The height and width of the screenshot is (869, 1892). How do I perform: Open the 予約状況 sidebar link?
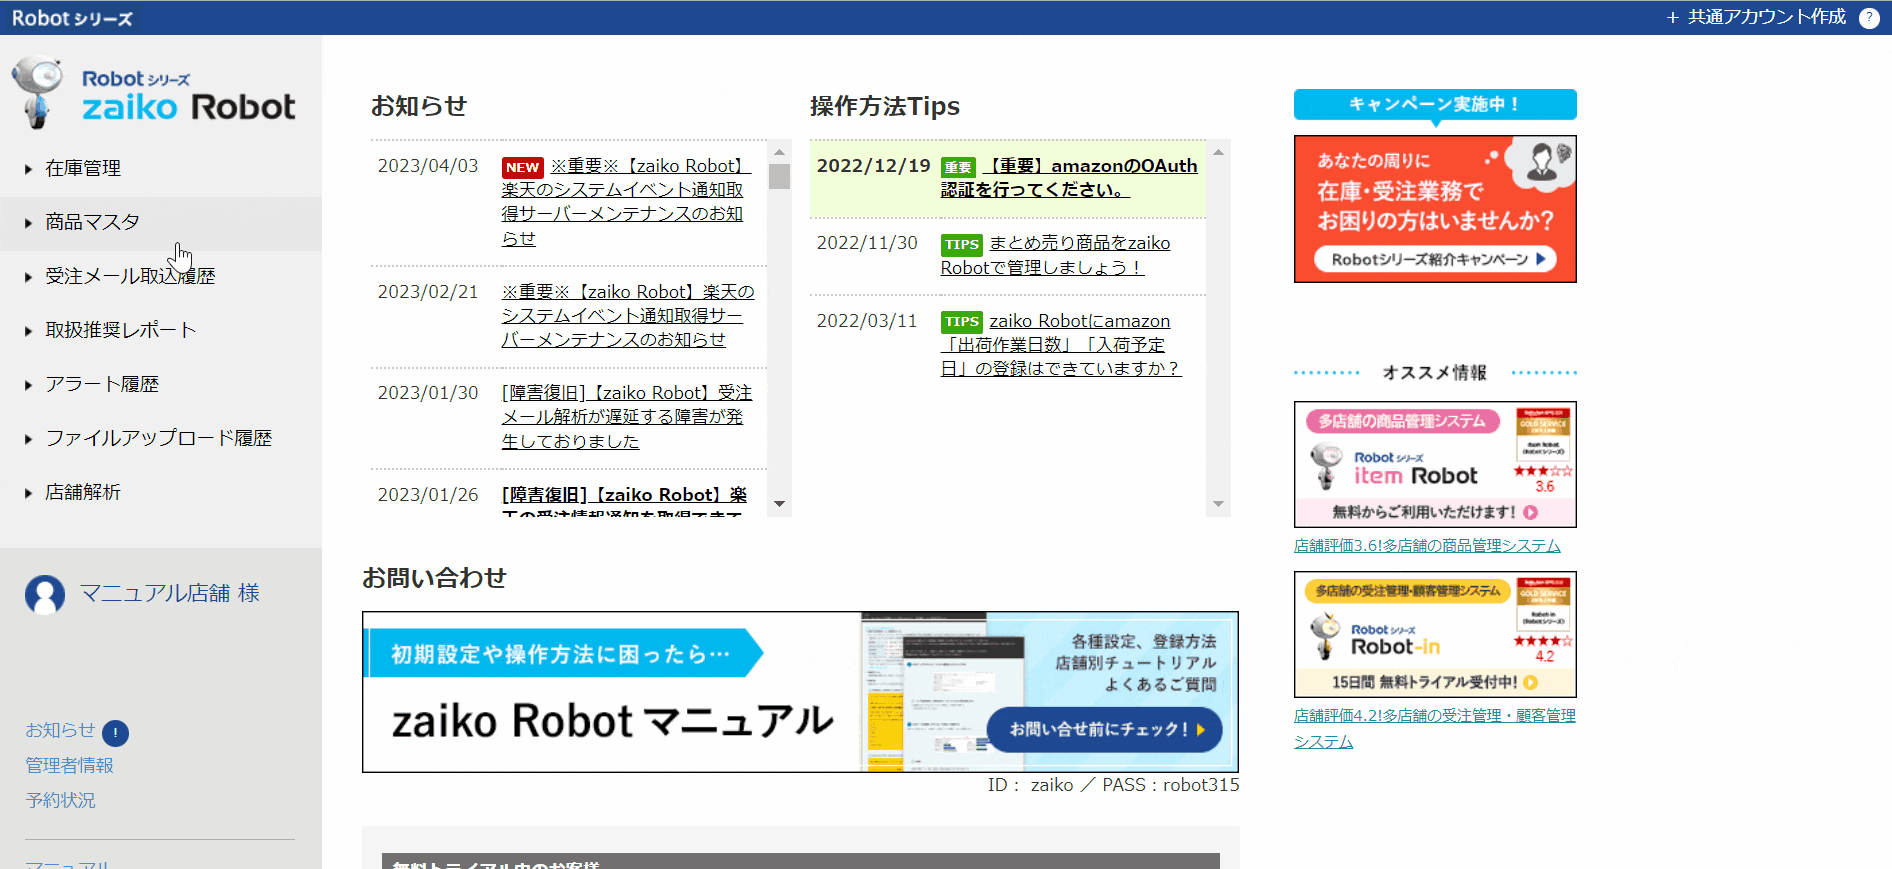[x=60, y=801]
